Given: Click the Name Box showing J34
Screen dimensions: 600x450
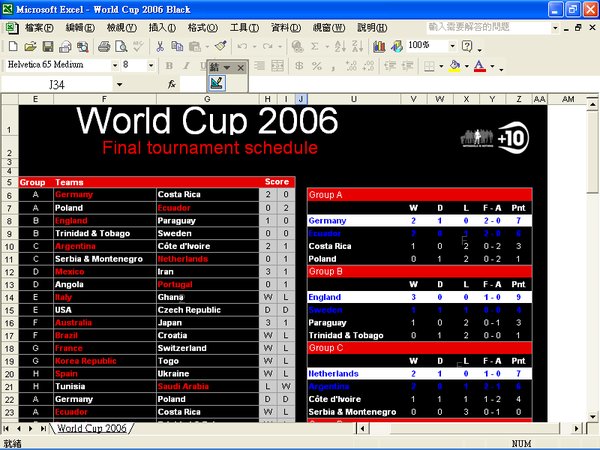Looking at the screenshot, I should 57,84.
